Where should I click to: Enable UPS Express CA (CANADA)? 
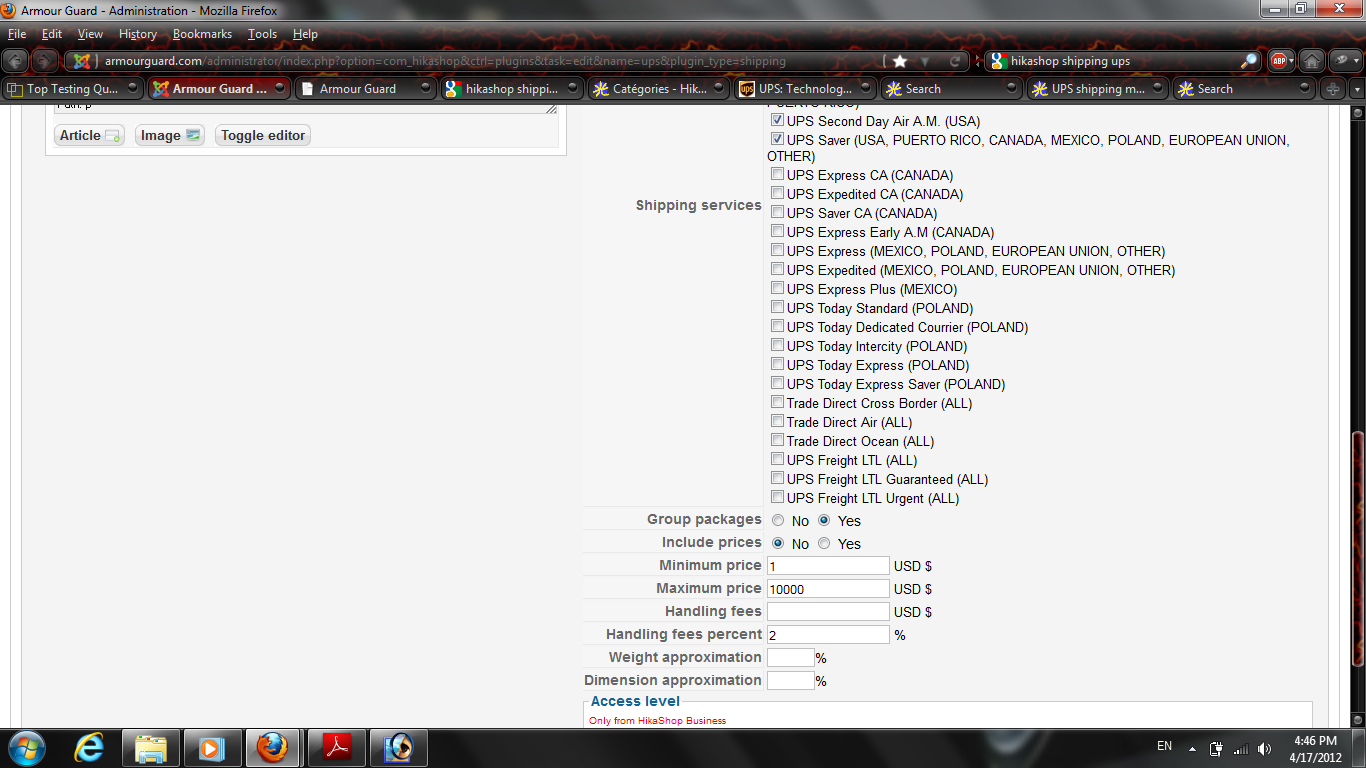click(x=777, y=175)
